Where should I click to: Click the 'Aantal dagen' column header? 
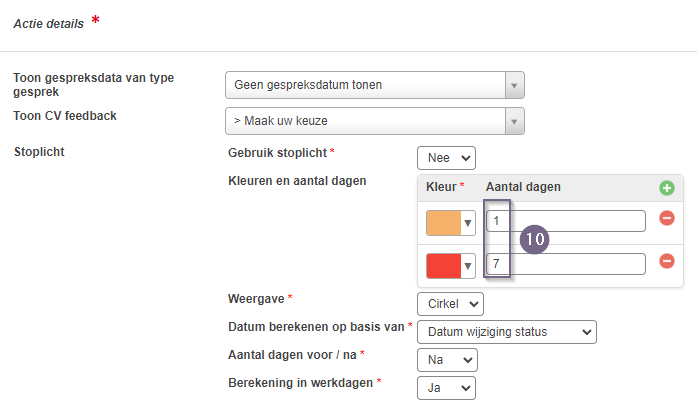523,187
